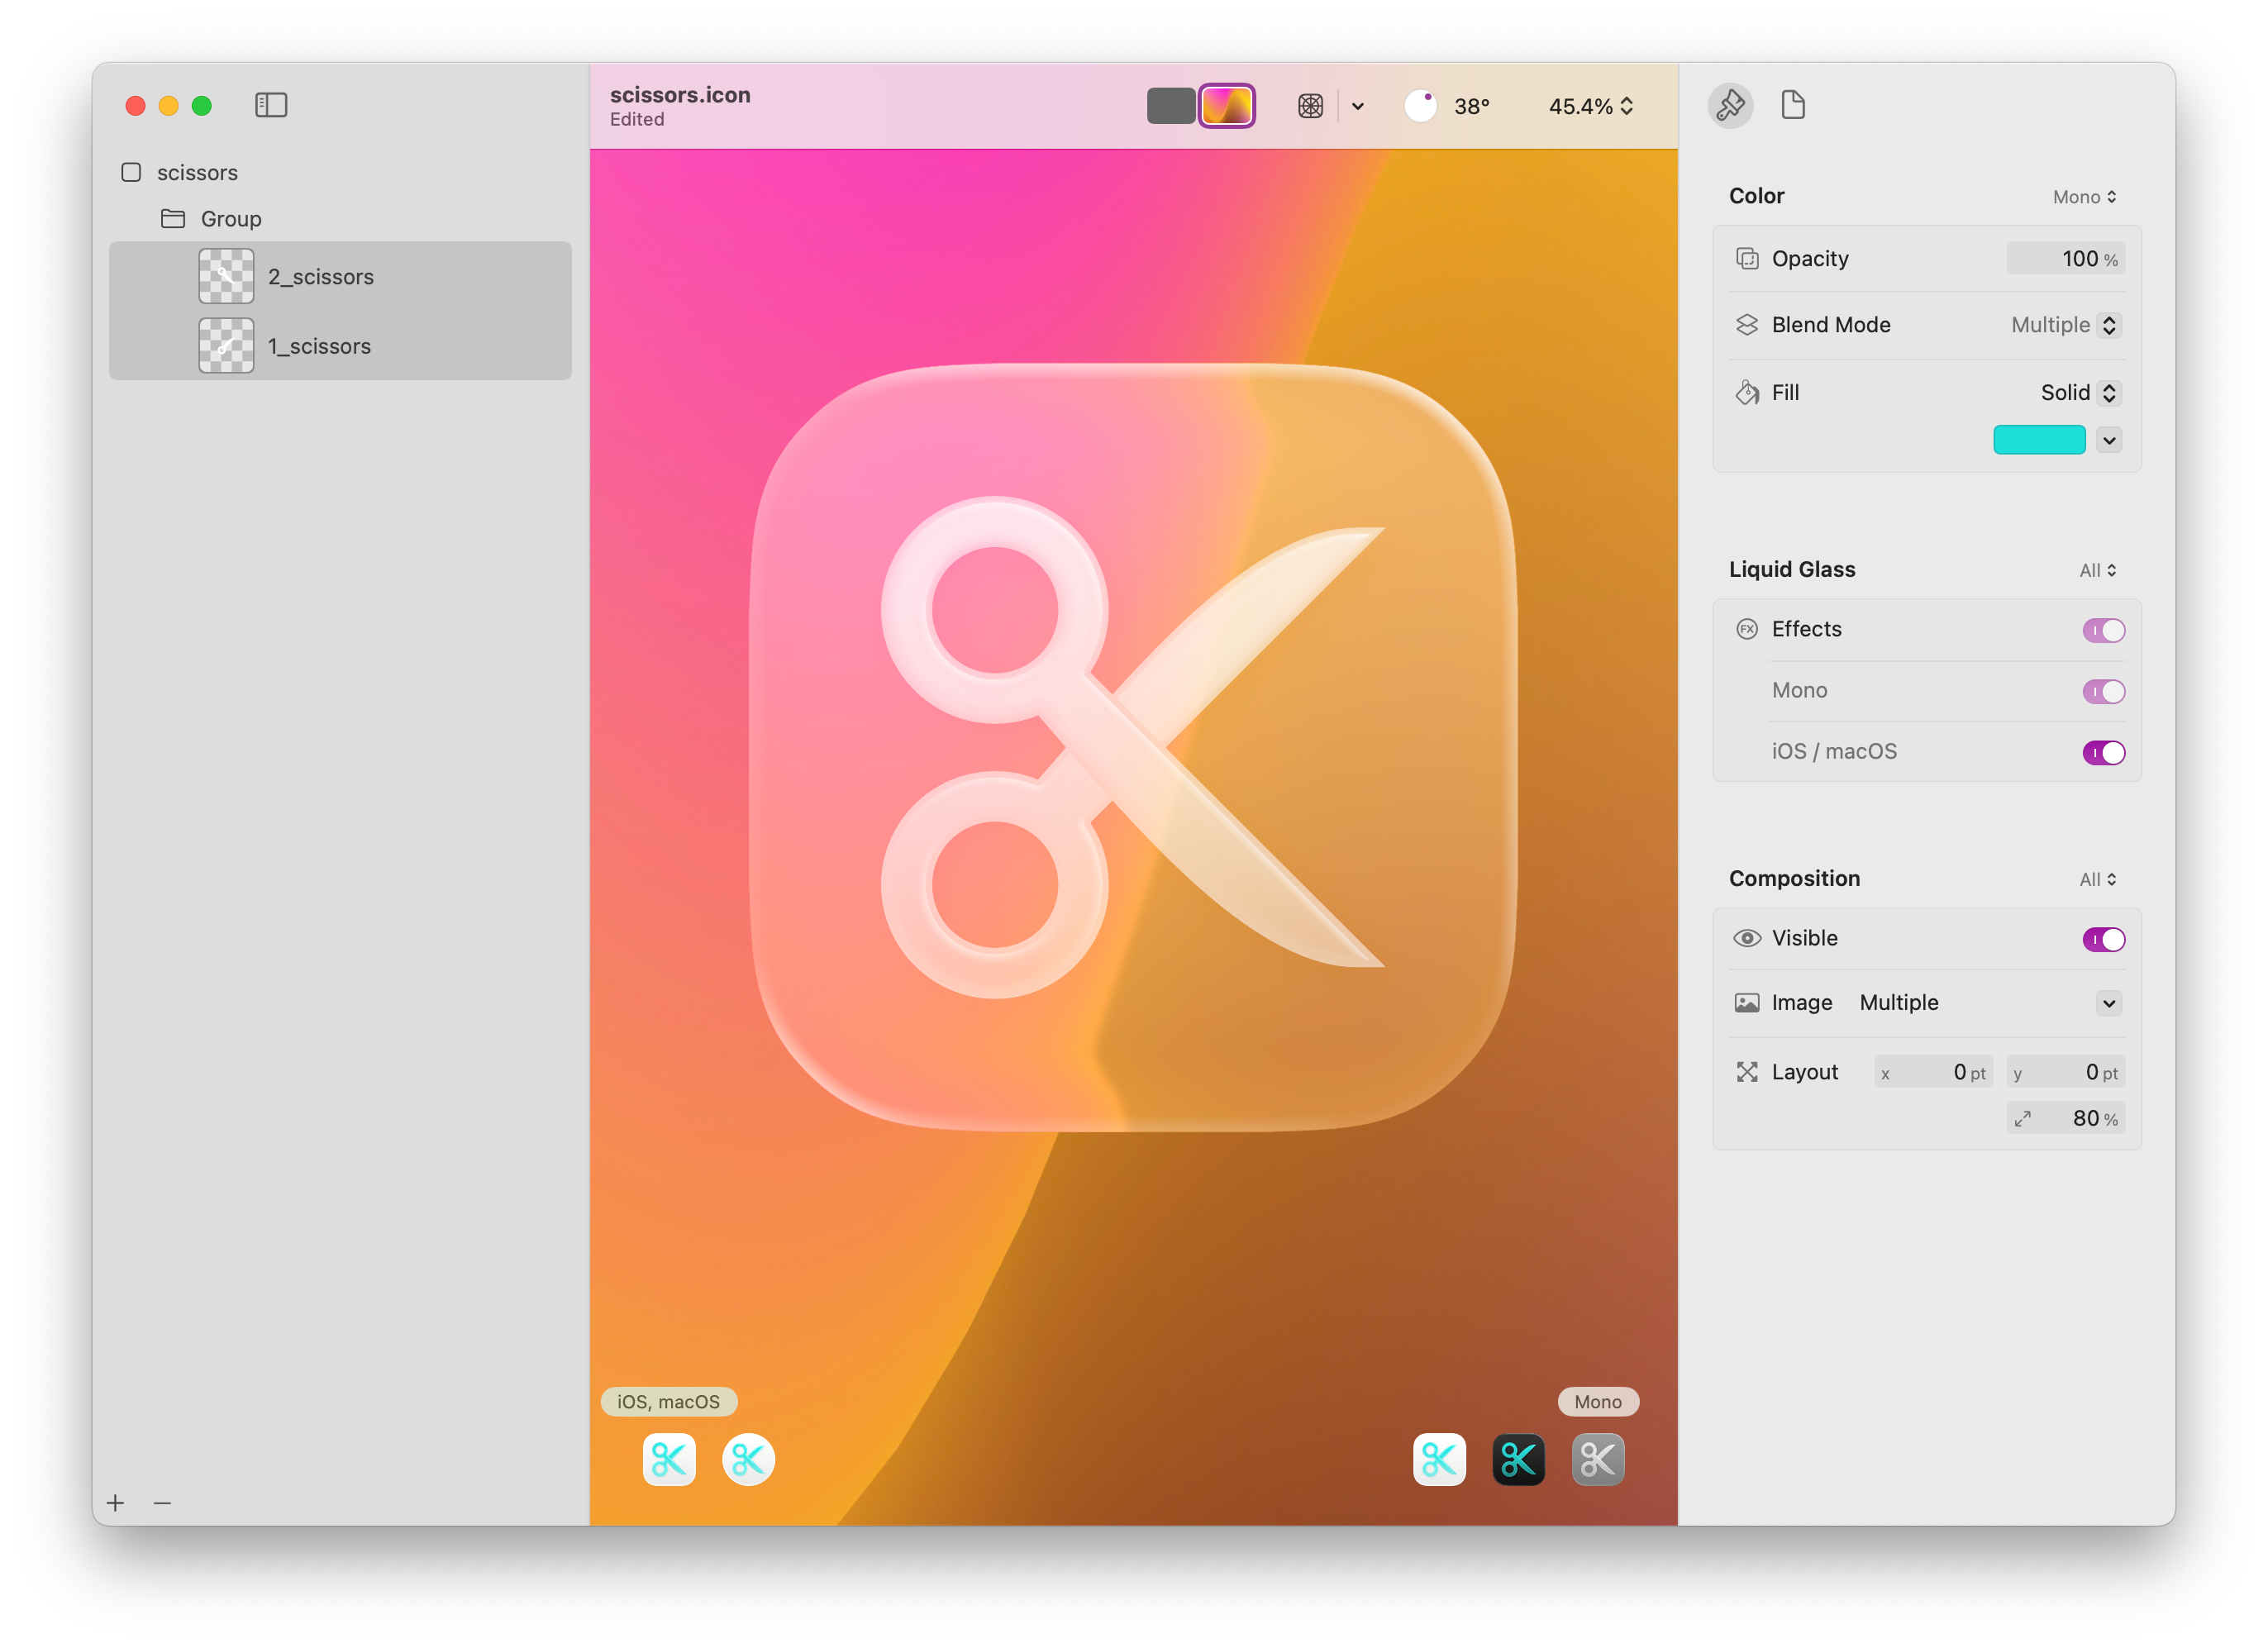Click the teal fill color swatch
The width and height of the screenshot is (2268, 1648).
tap(2039, 440)
